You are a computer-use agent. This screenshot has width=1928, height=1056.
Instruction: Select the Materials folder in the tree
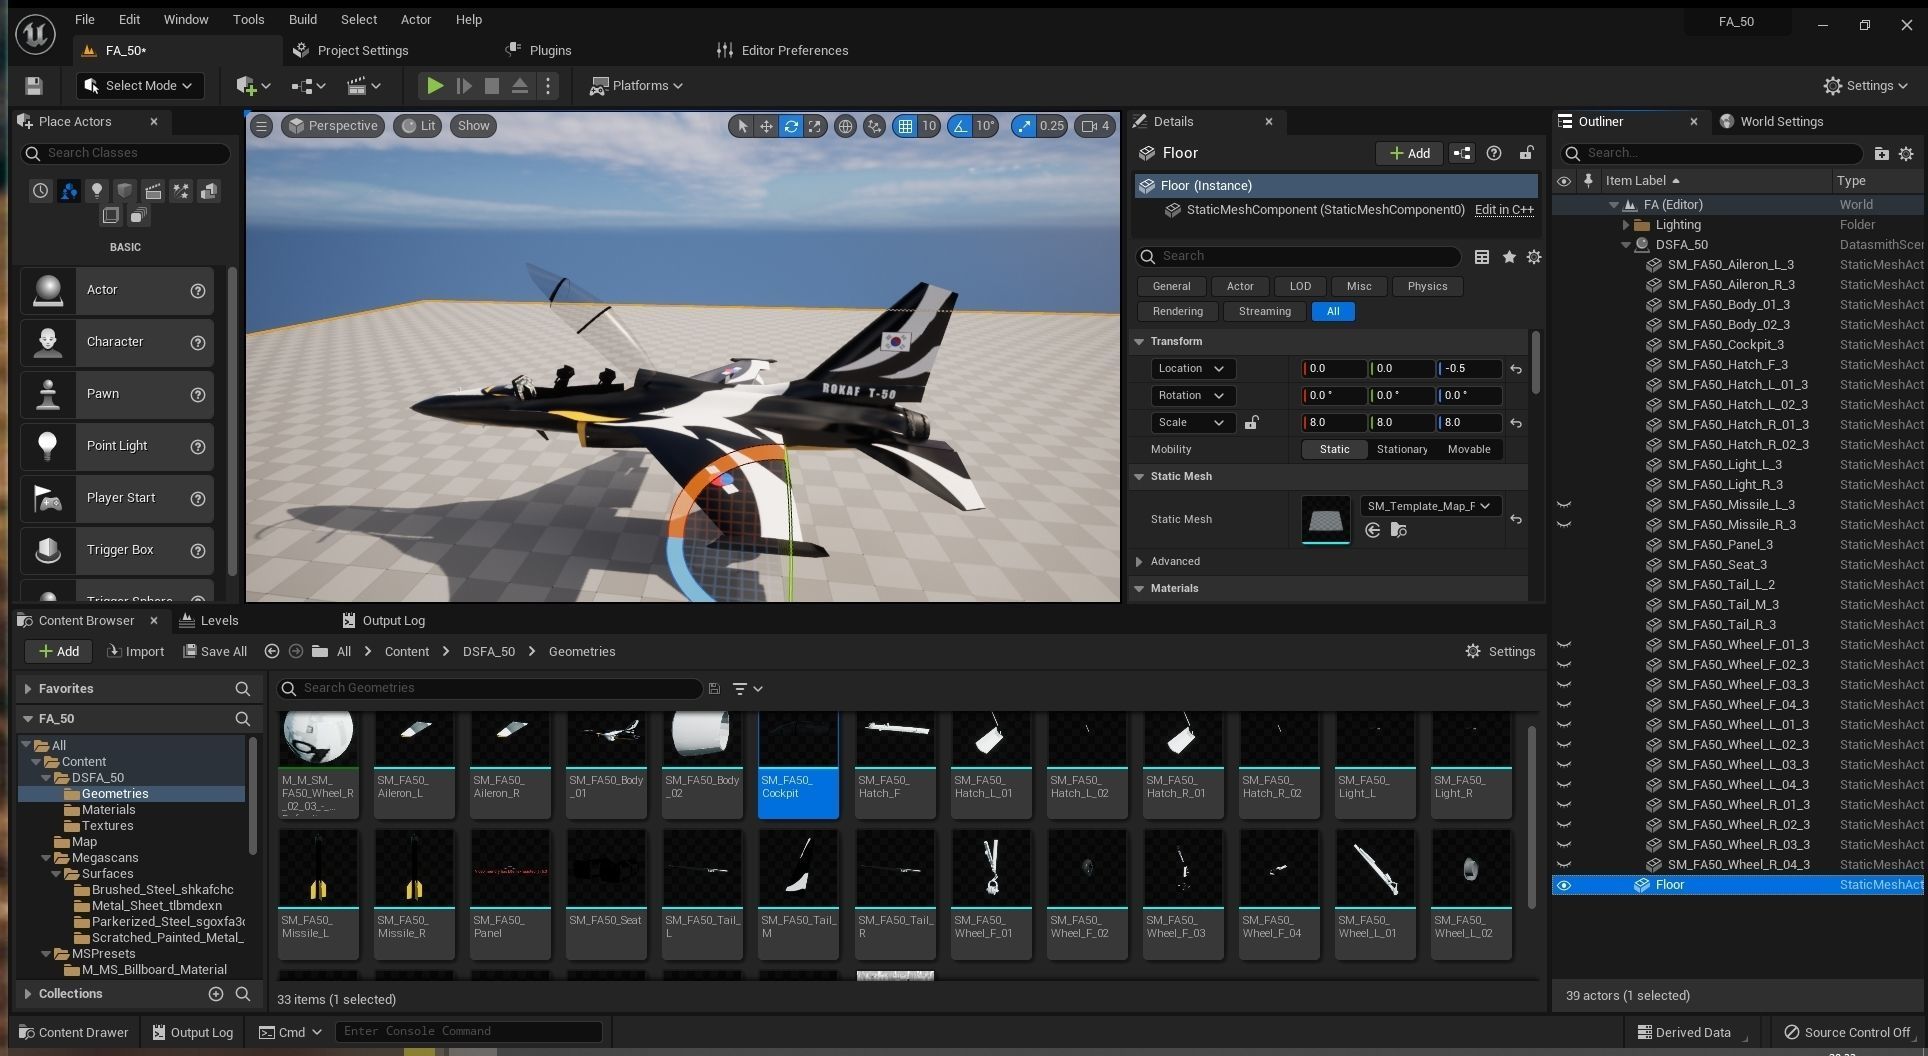click(108, 810)
